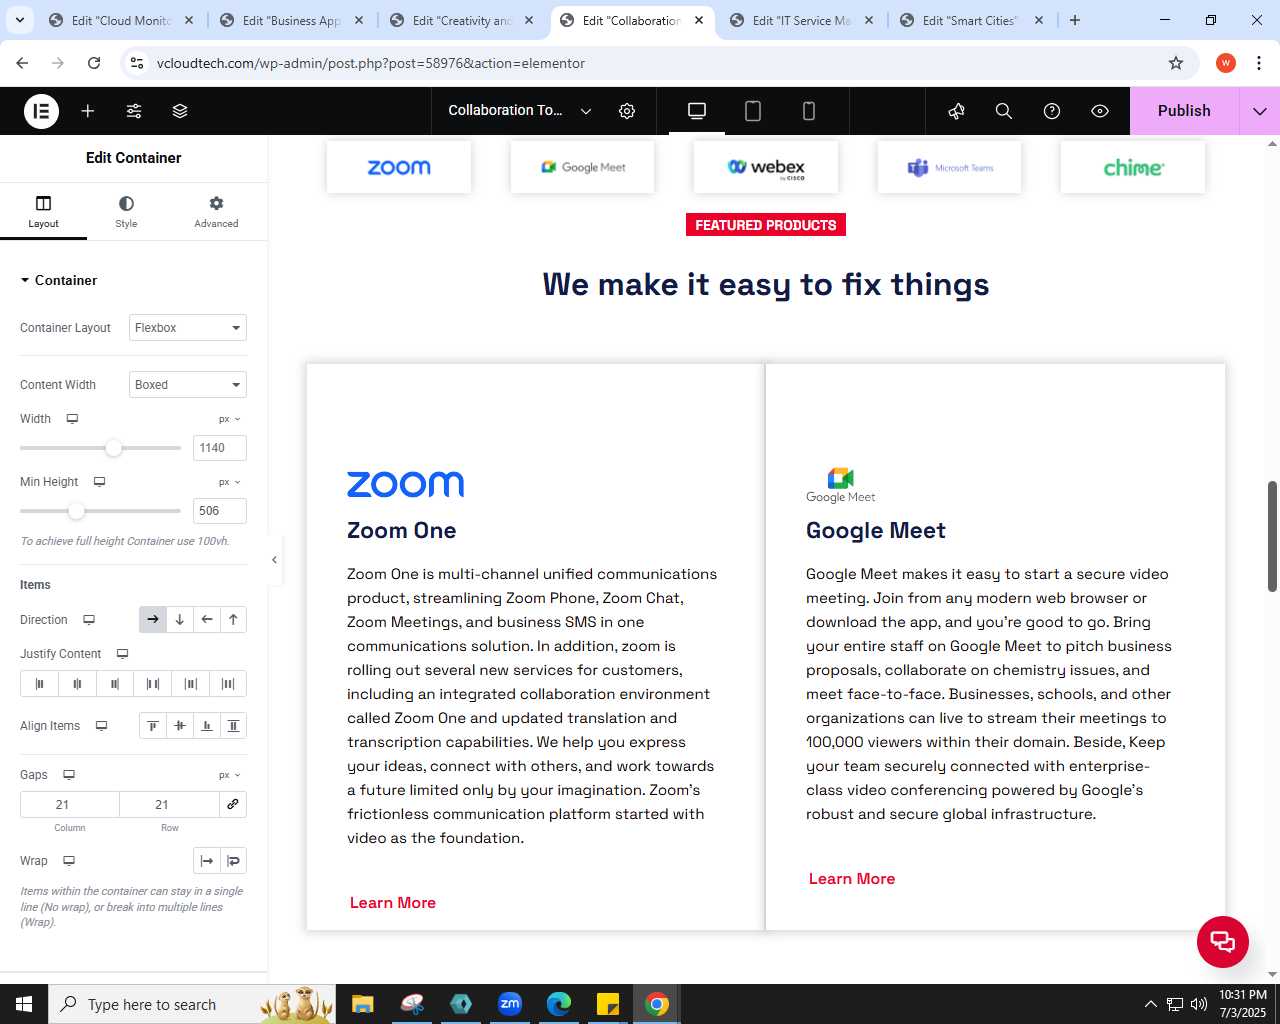Collapse the editor panel with the arrow
Image resolution: width=1280 pixels, height=1024 pixels.
point(274,560)
